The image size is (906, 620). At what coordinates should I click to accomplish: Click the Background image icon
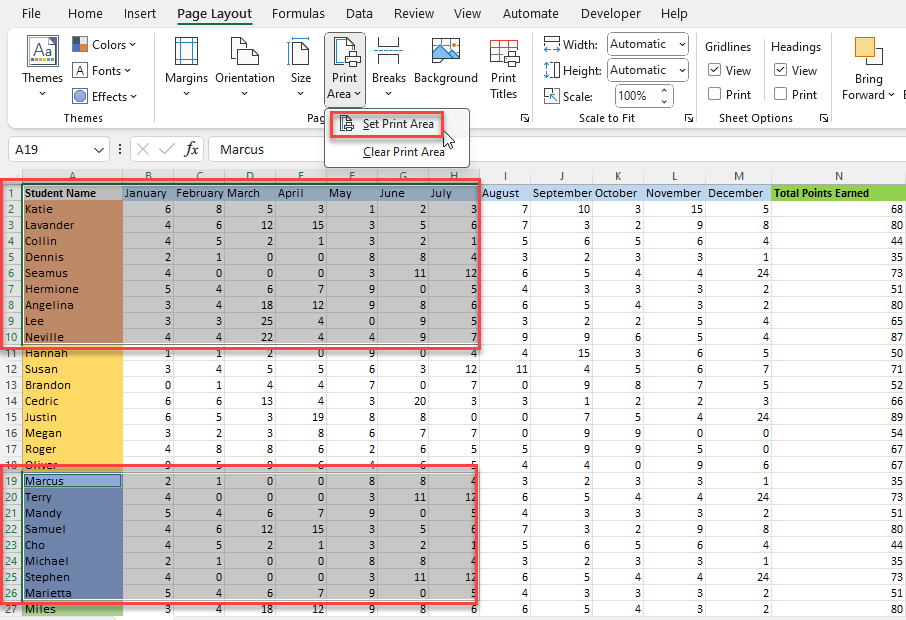click(445, 52)
